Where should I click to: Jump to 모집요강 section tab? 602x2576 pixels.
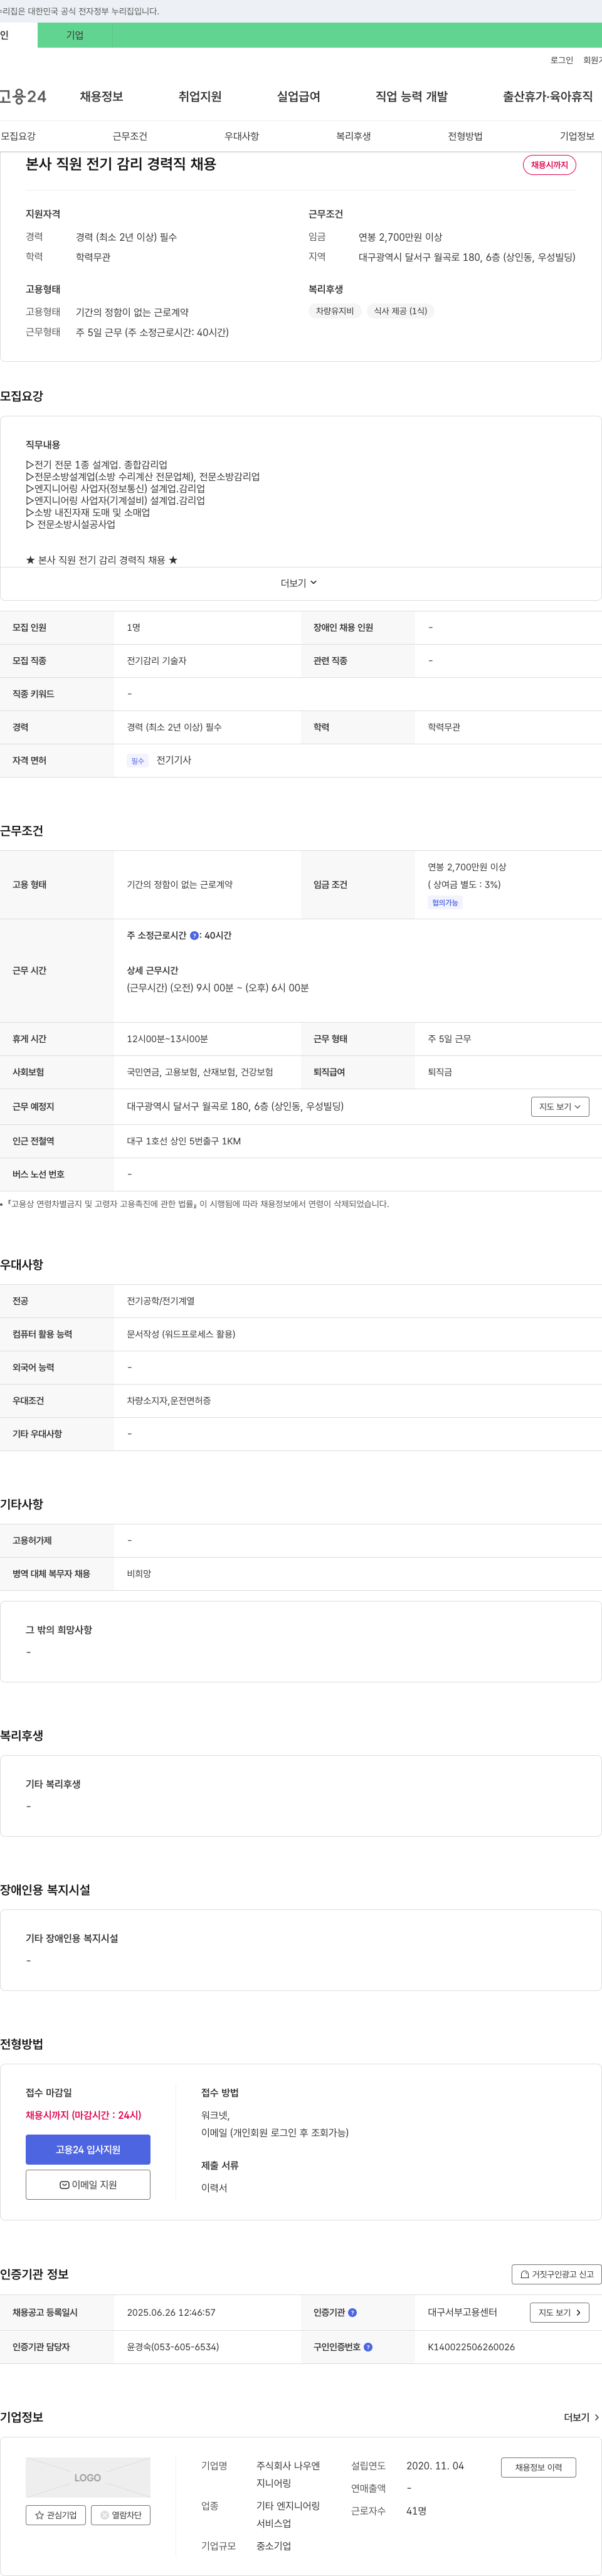18,136
